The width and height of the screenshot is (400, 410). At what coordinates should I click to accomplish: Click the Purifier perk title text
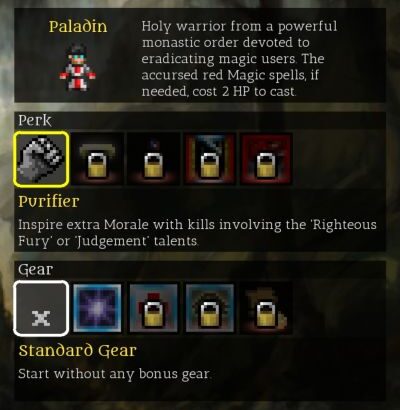(x=49, y=201)
